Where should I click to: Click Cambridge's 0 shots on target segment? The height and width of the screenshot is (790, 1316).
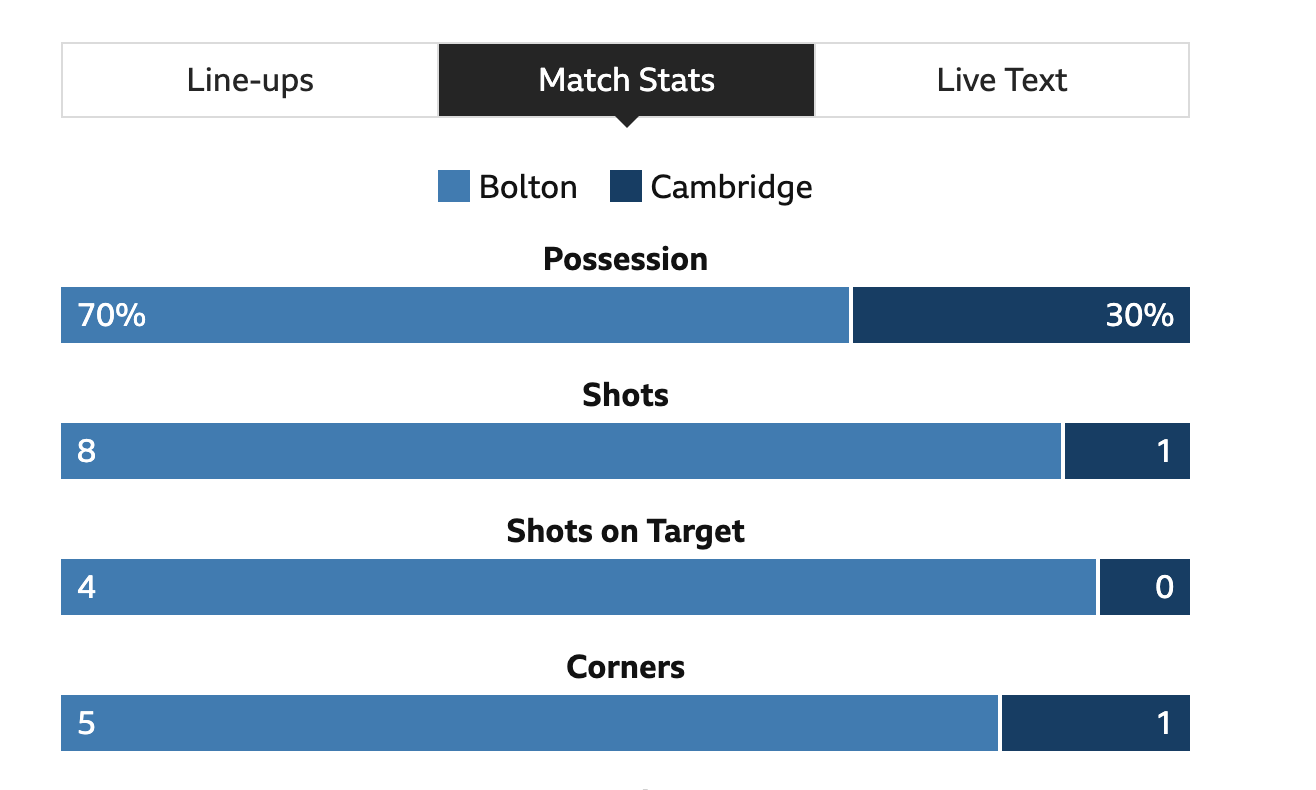pos(1145,587)
